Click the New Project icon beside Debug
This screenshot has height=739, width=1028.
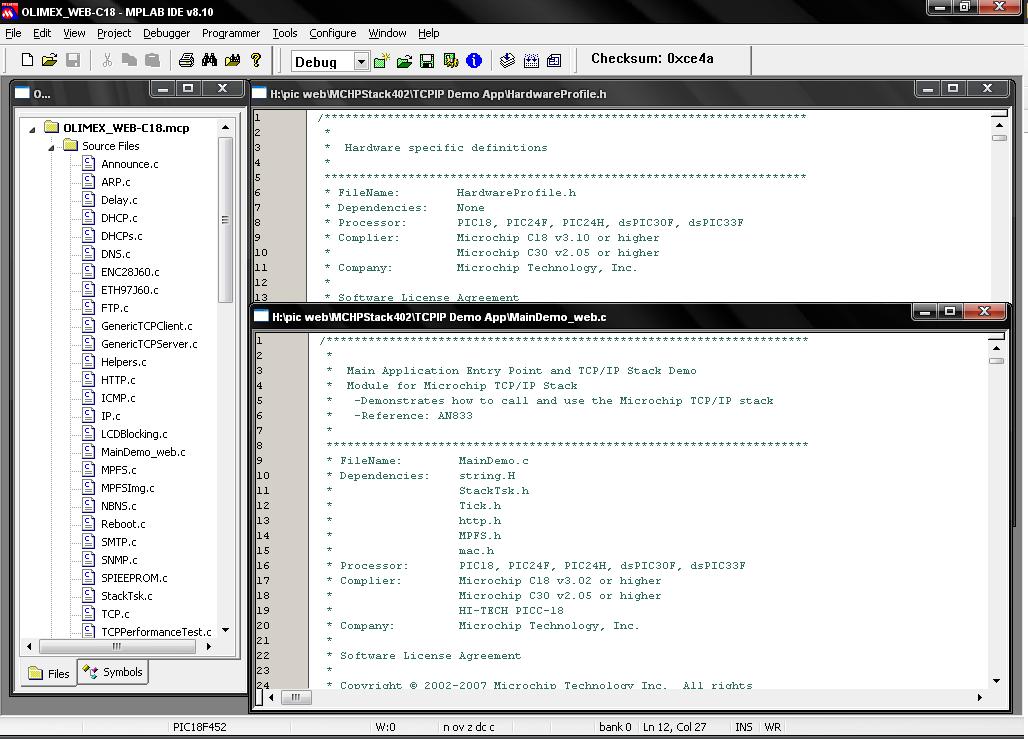[381, 61]
